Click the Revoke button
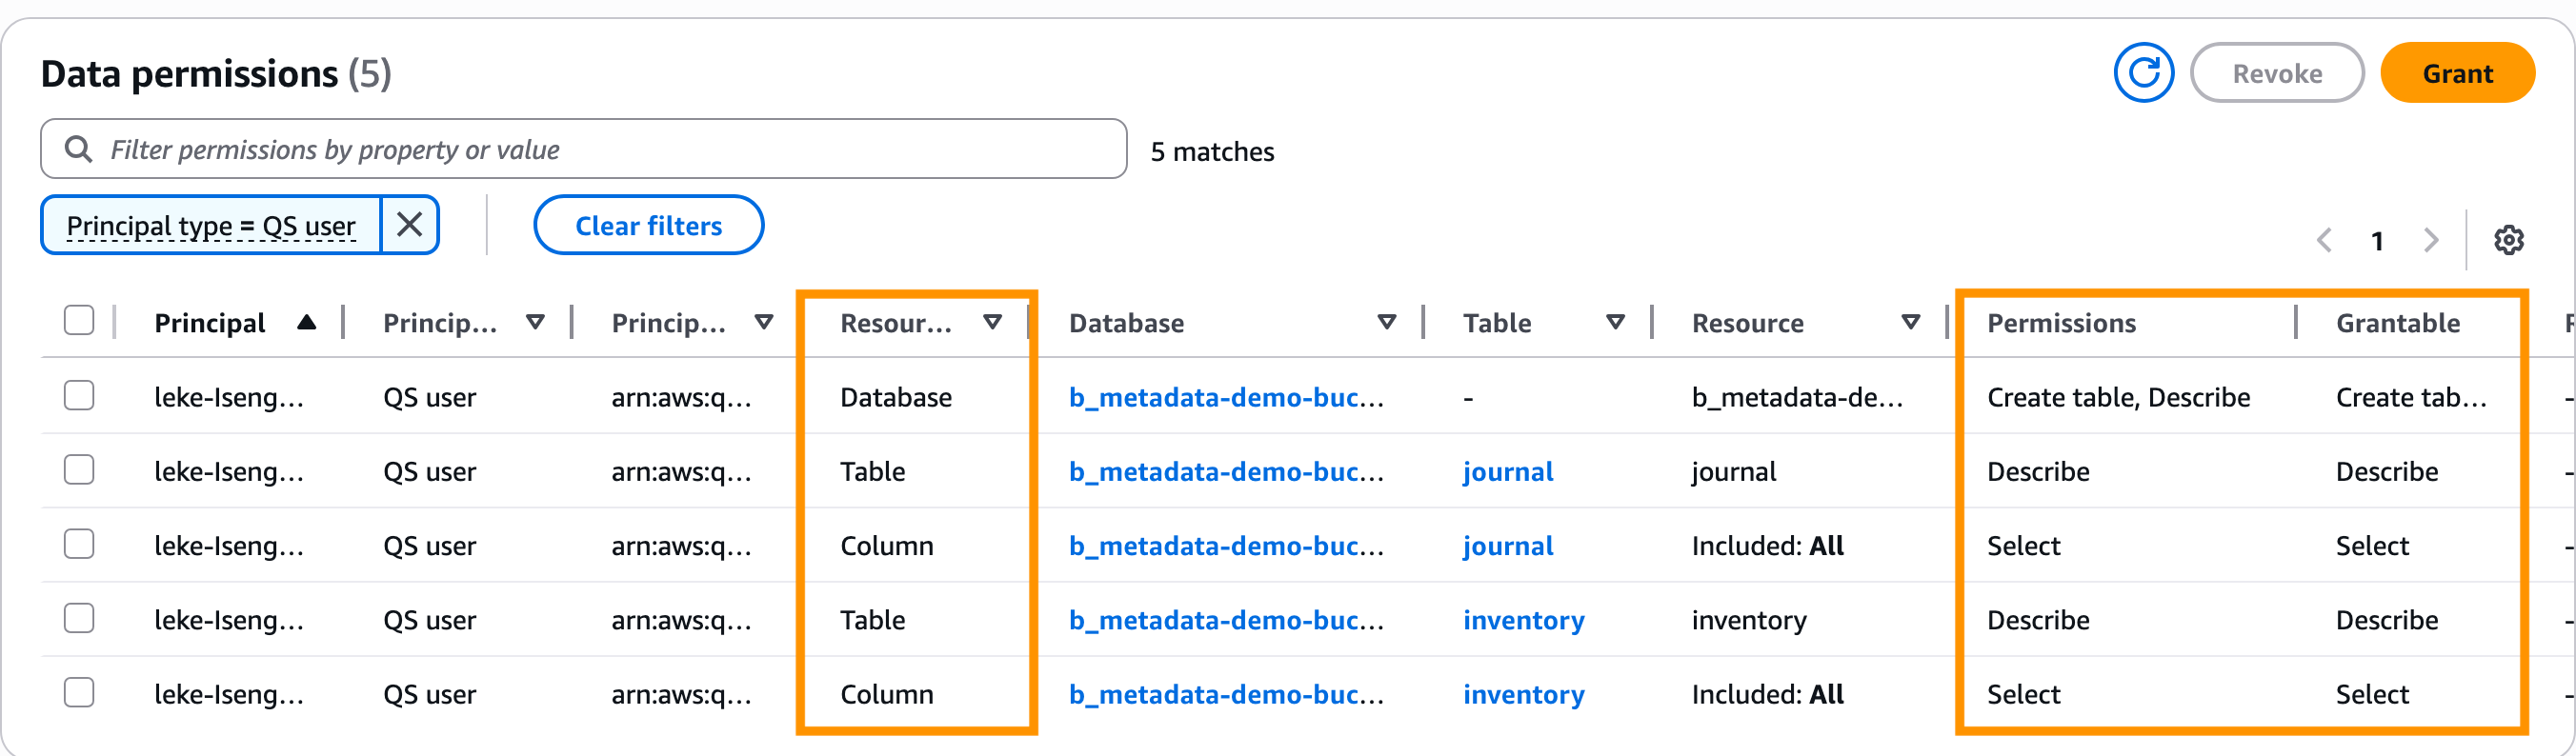 click(2277, 73)
